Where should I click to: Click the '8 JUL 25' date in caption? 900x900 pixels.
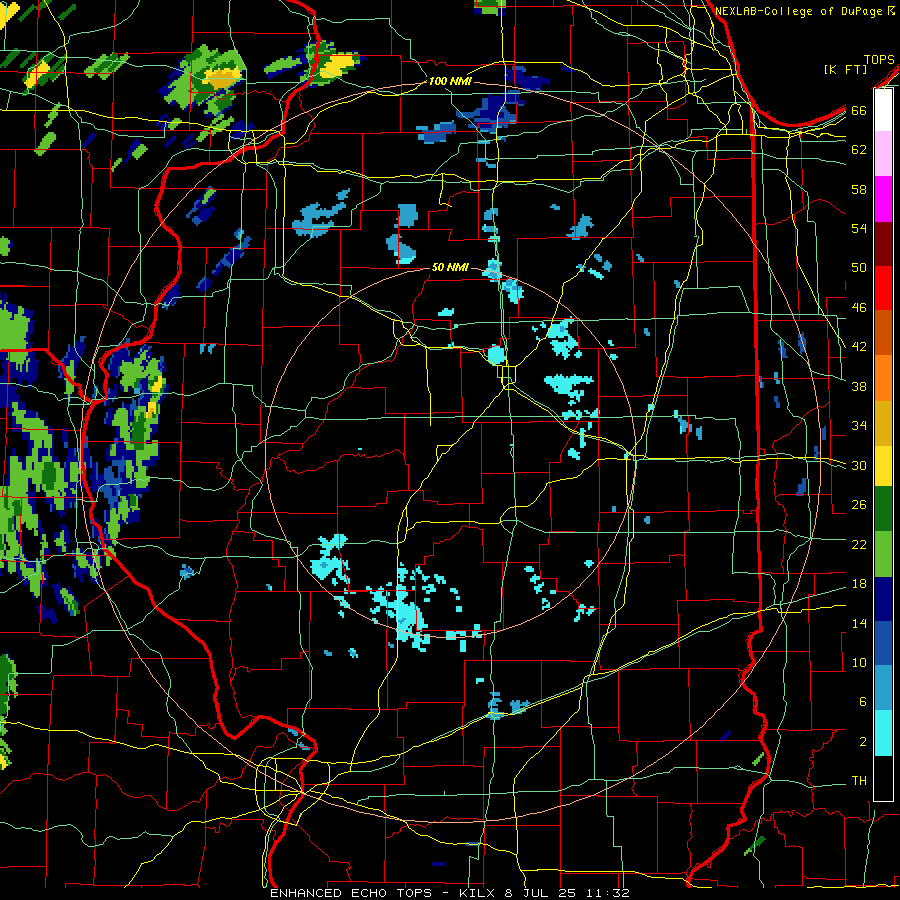coord(542,893)
